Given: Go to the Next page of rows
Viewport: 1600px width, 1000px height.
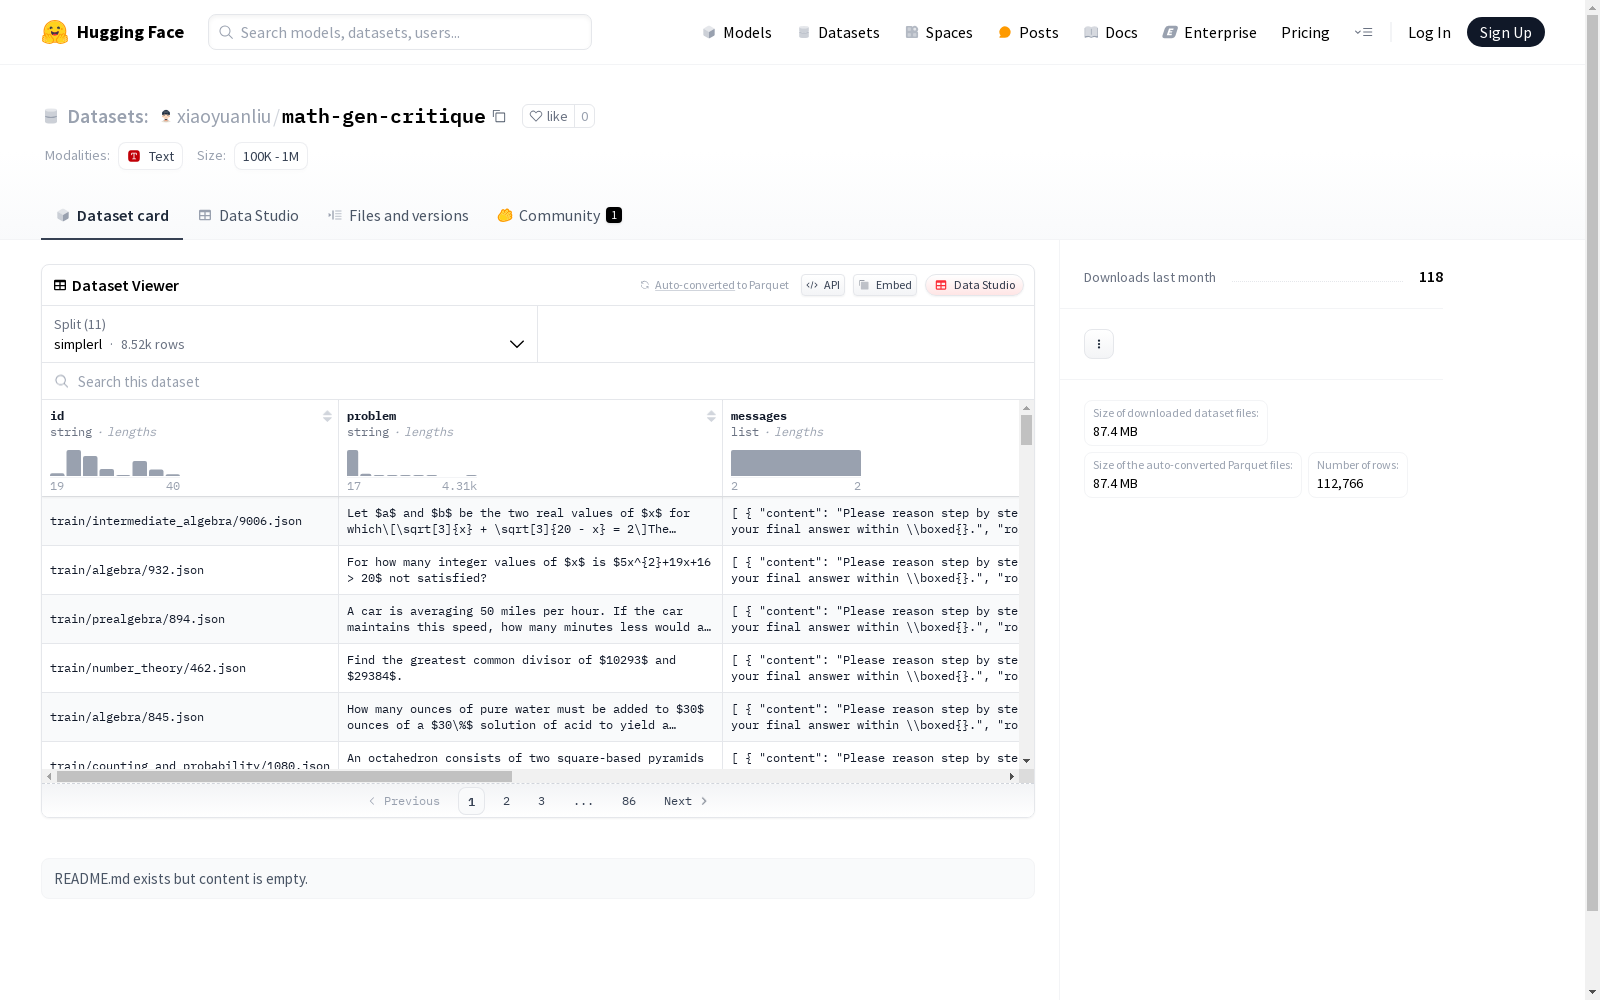Looking at the screenshot, I should click(686, 801).
